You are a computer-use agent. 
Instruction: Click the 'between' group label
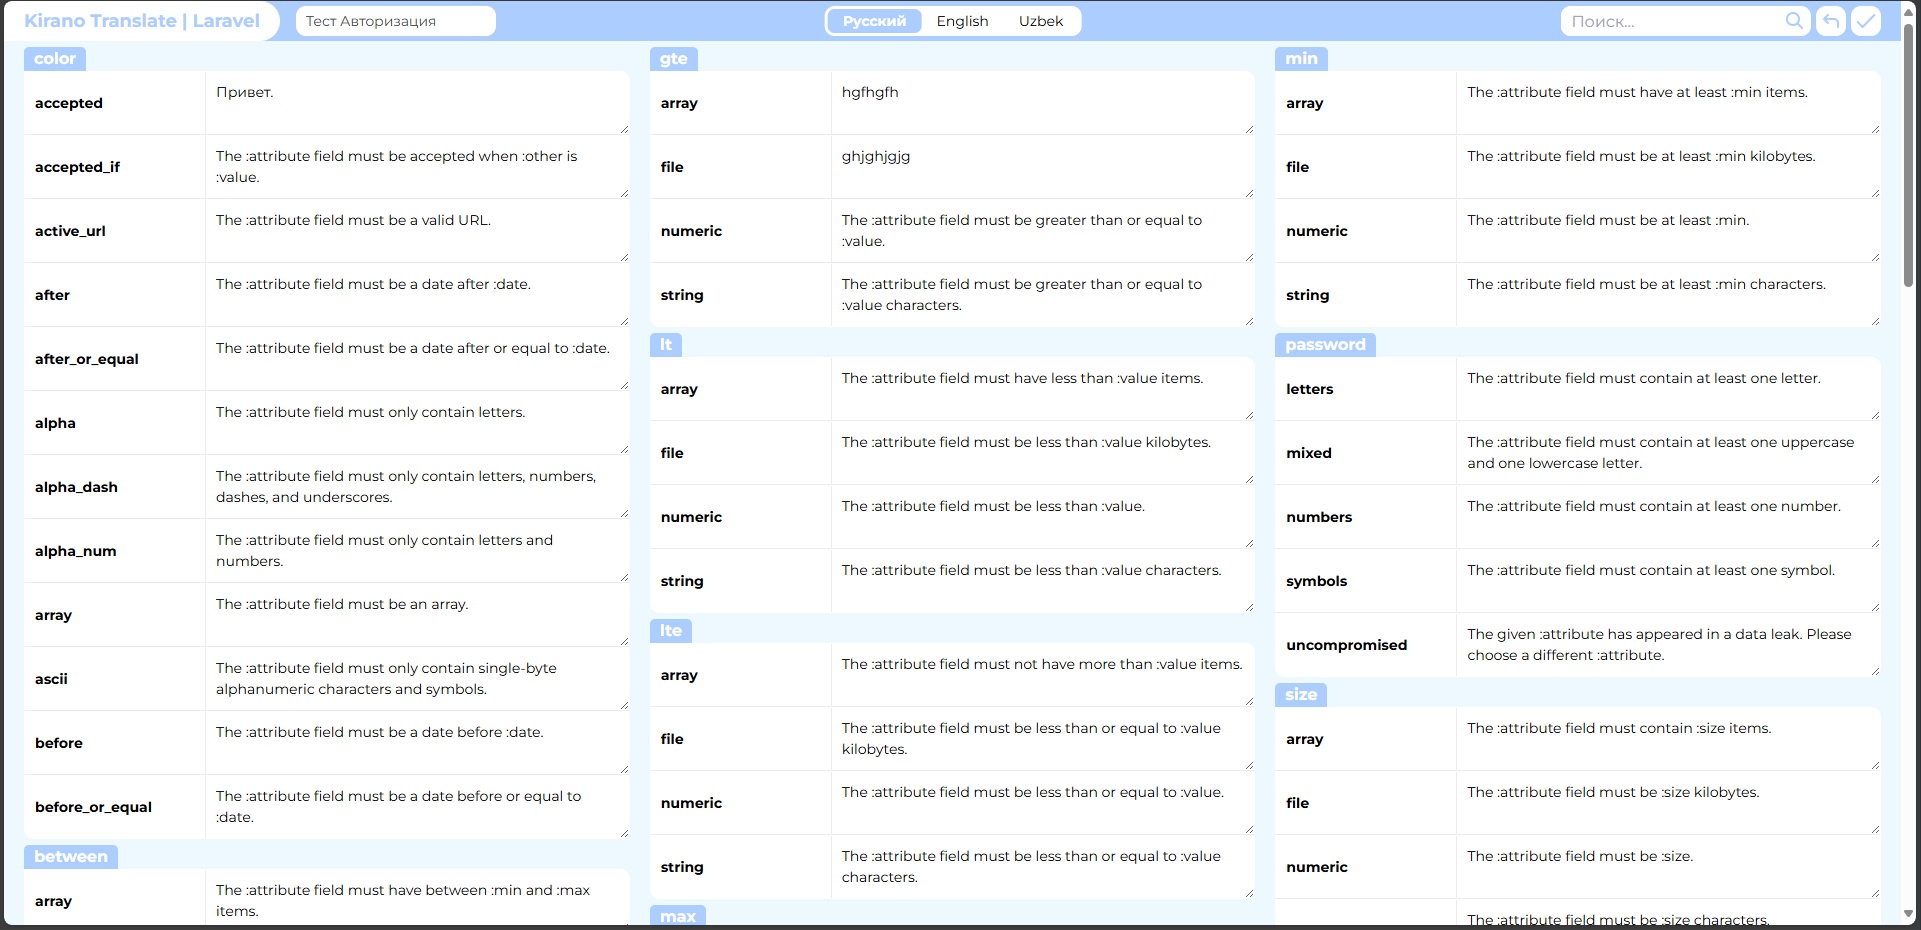(x=71, y=857)
